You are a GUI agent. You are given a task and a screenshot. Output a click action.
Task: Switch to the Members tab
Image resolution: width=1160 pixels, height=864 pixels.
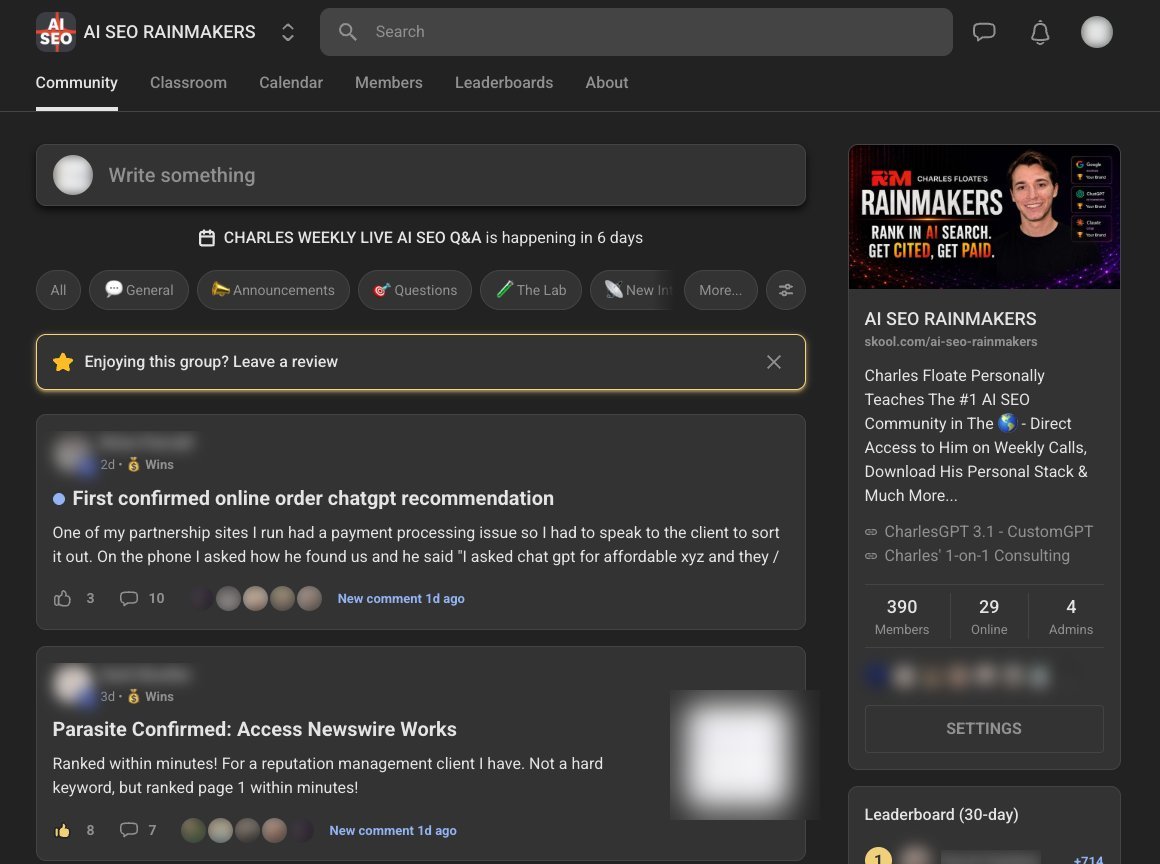388,83
